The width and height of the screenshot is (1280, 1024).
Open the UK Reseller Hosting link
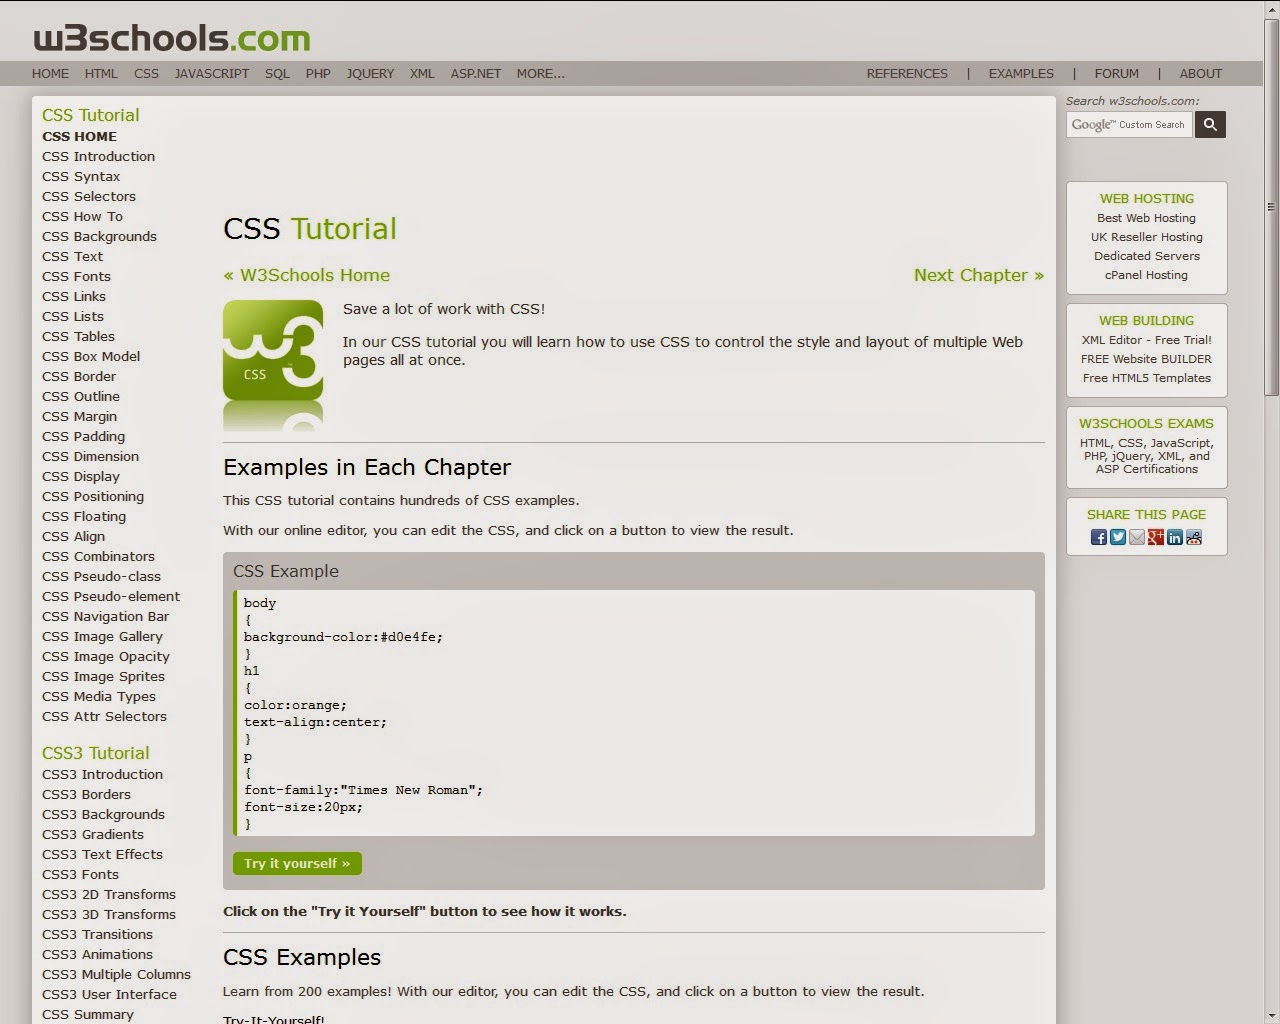point(1147,237)
